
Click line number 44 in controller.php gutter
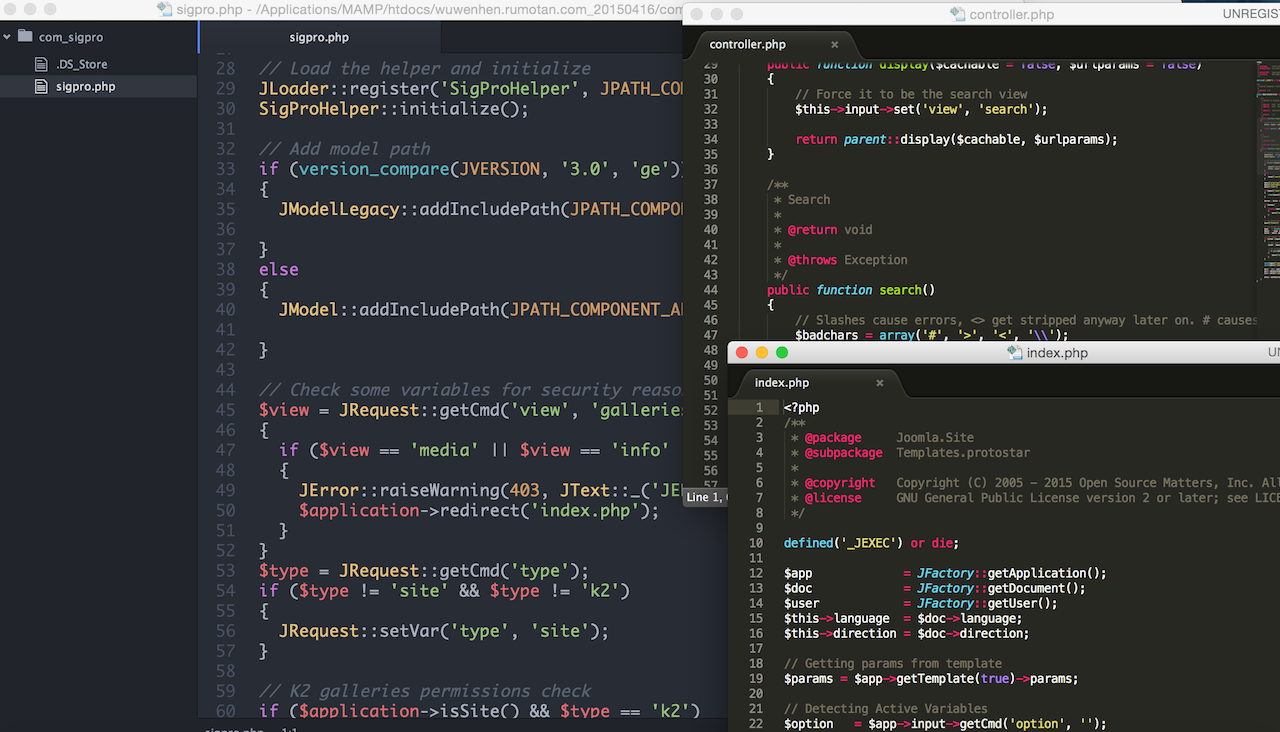(711, 290)
